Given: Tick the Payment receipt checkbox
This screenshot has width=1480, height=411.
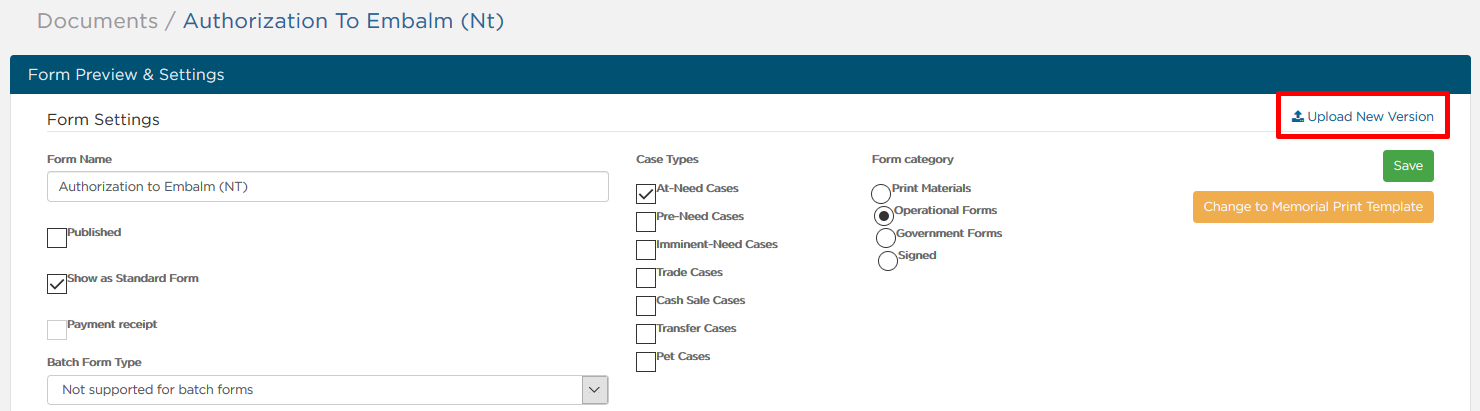Looking at the screenshot, I should [x=57, y=330].
